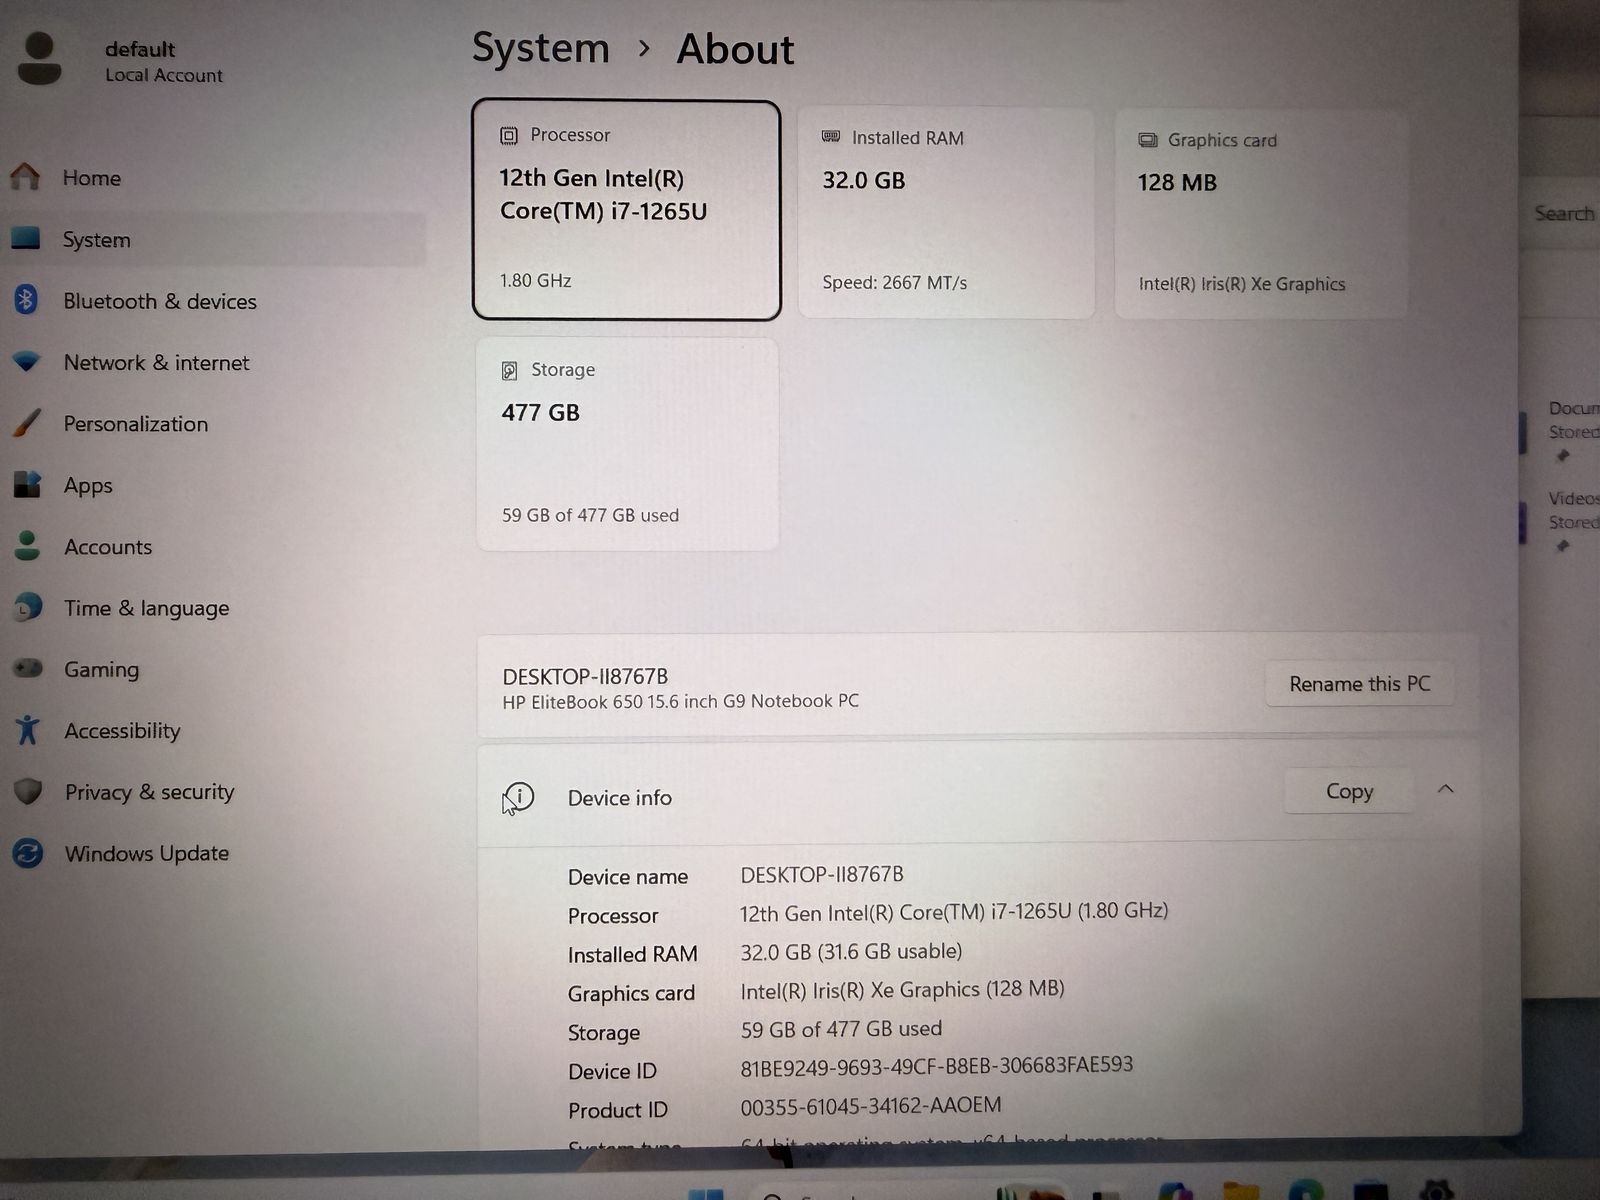Image resolution: width=1600 pixels, height=1200 pixels.
Task: Collapse the Device info section chevron
Action: 1445,789
